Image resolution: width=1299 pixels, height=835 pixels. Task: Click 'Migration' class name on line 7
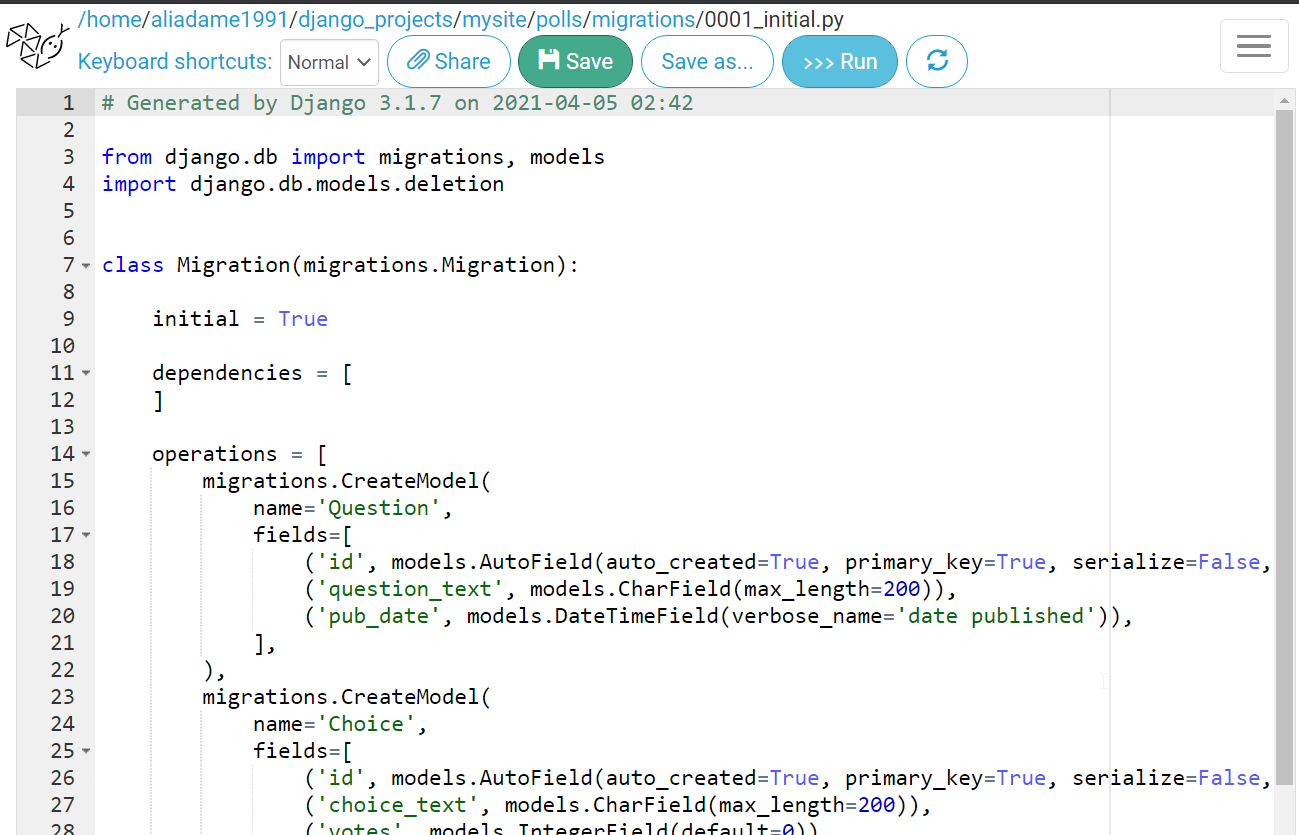point(234,265)
